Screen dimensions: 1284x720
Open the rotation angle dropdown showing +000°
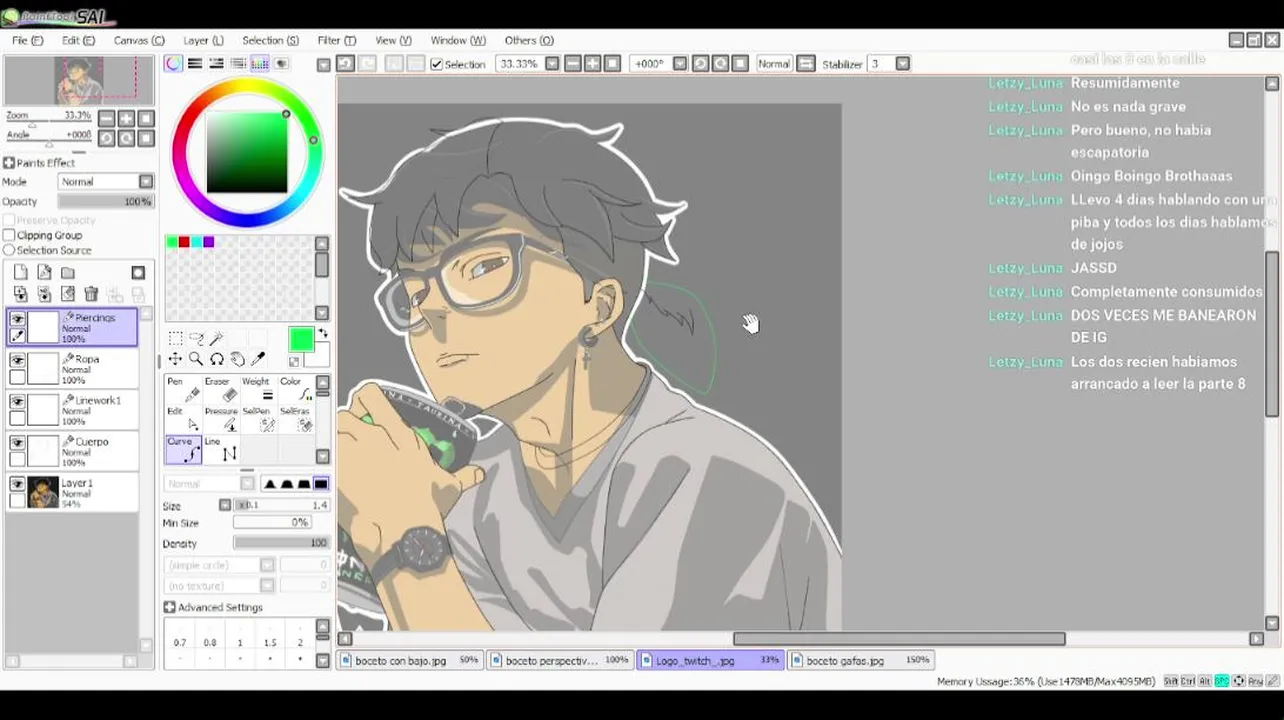pos(680,63)
